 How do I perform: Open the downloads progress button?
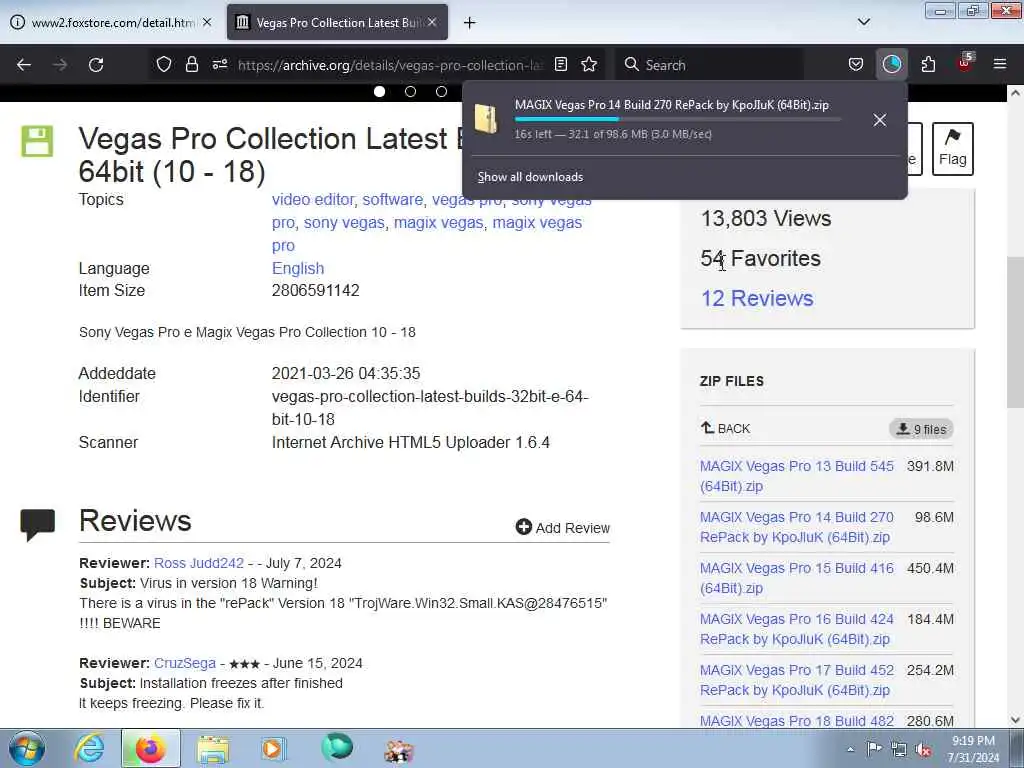[891, 64]
